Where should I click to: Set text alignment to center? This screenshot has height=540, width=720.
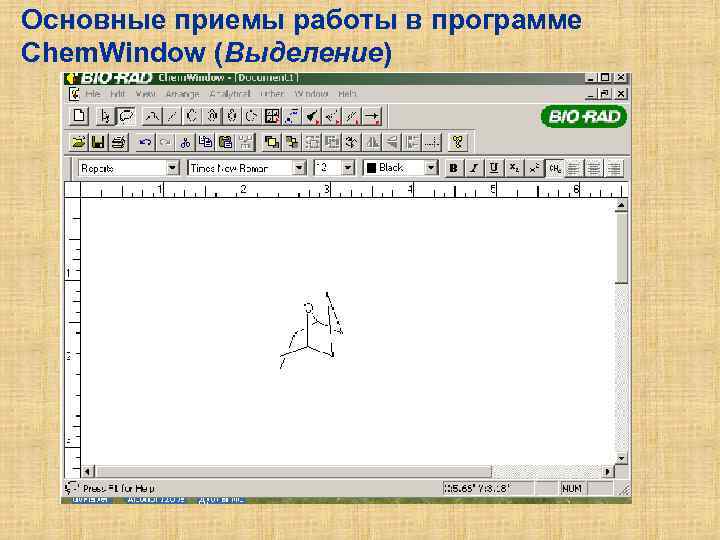pyautogui.click(x=594, y=168)
